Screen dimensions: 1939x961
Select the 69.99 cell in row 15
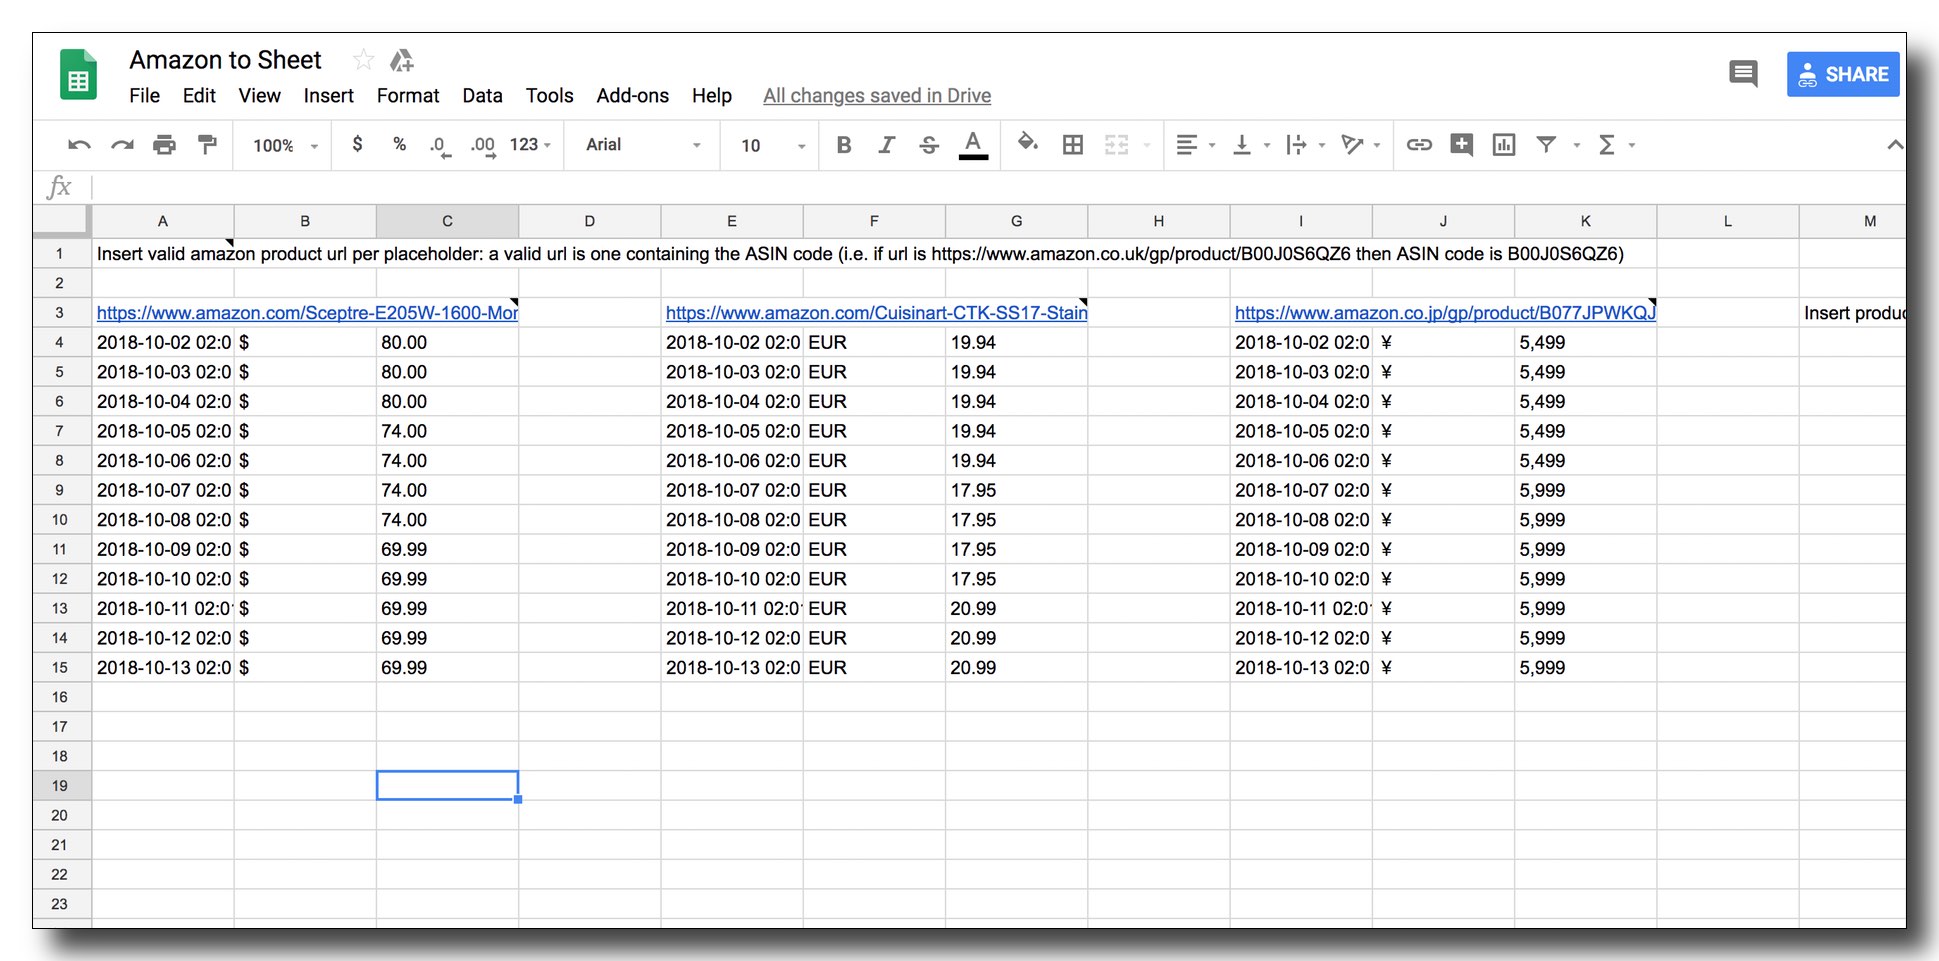tap(447, 668)
